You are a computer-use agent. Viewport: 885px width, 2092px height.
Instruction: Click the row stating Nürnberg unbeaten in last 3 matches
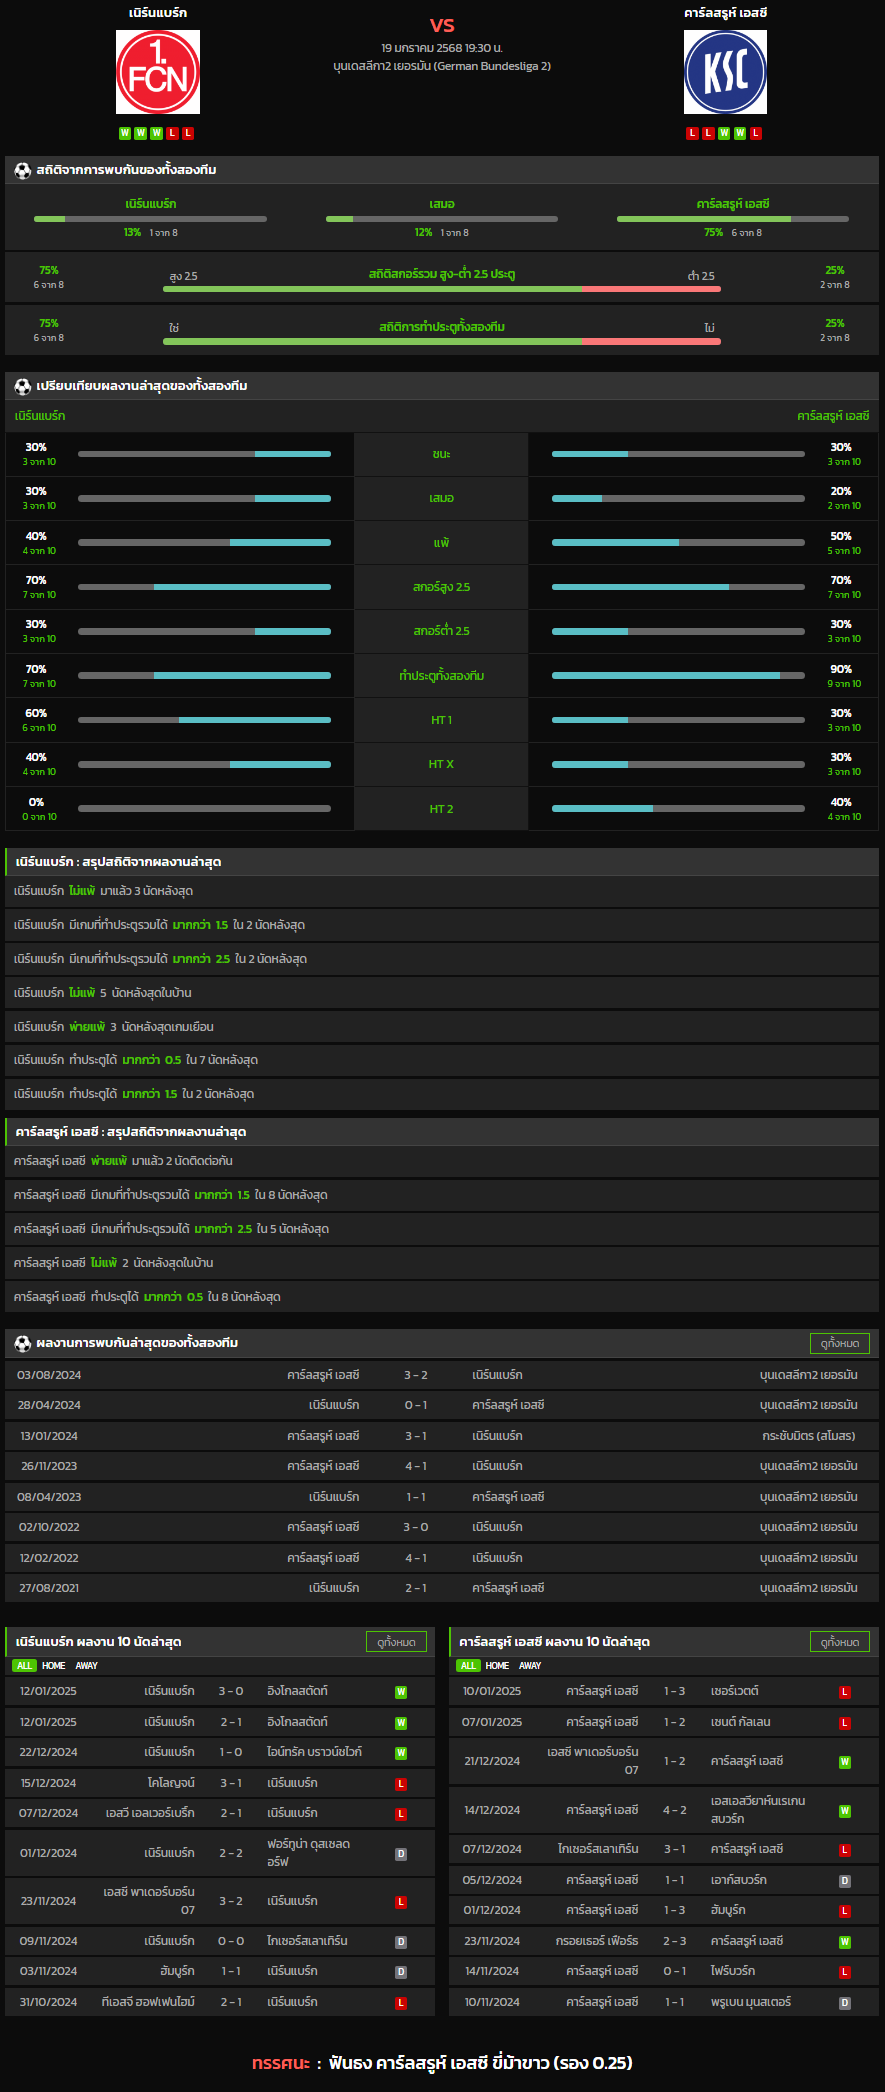click(x=442, y=891)
